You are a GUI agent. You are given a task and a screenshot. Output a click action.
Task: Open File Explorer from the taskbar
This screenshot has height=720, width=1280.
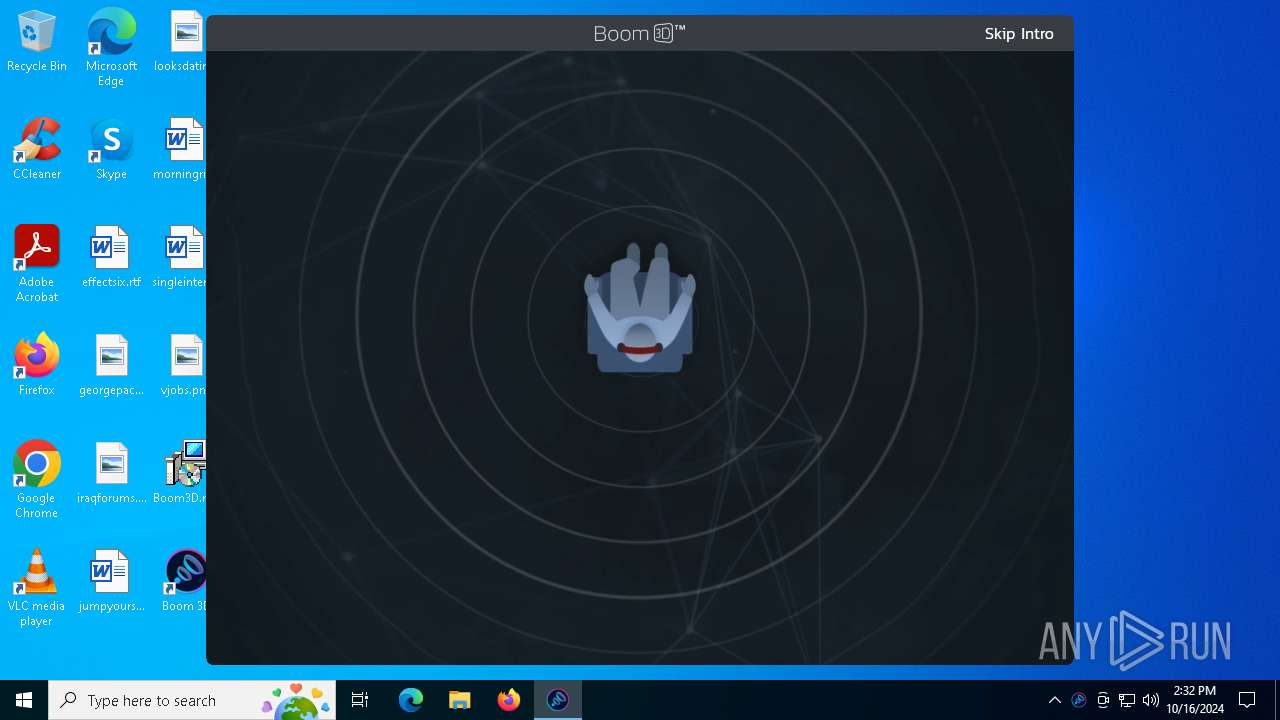(460, 700)
